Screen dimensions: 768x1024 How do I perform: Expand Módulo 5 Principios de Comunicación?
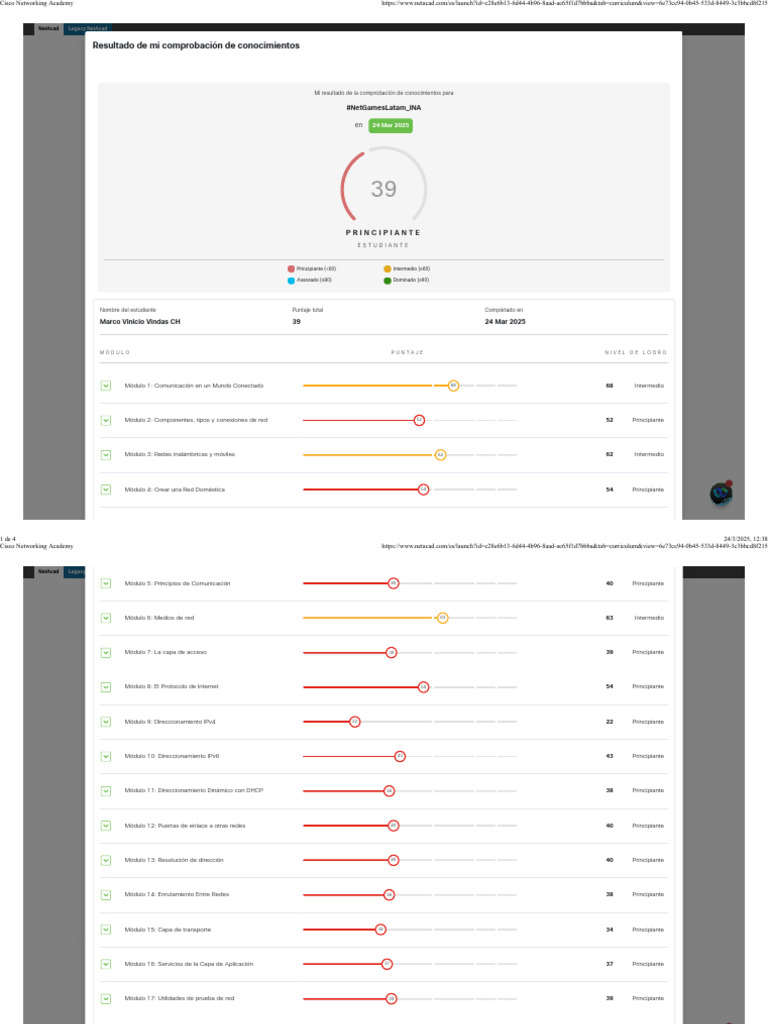tap(106, 584)
